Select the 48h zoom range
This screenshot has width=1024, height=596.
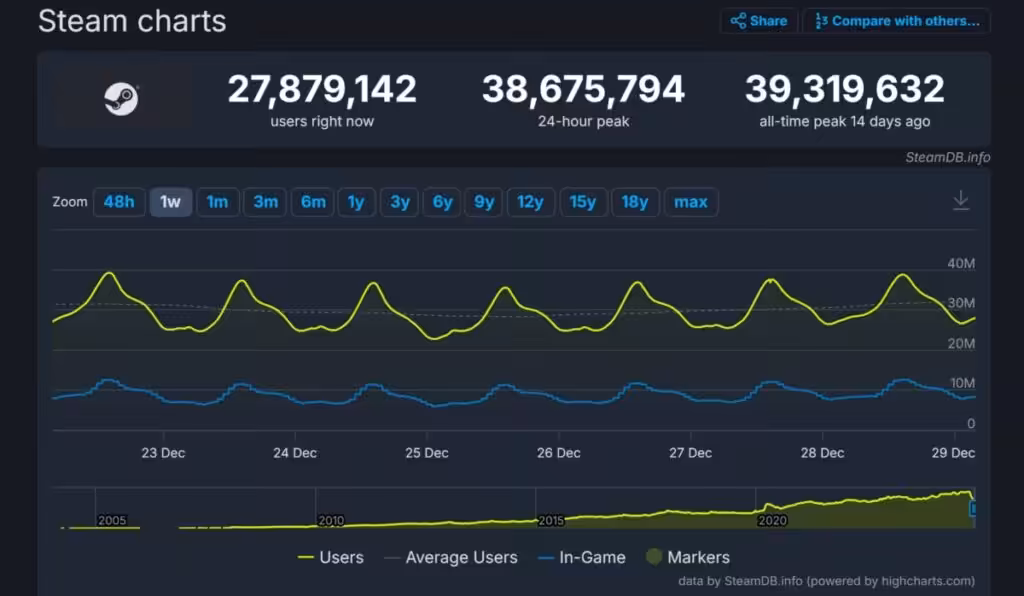click(x=119, y=201)
